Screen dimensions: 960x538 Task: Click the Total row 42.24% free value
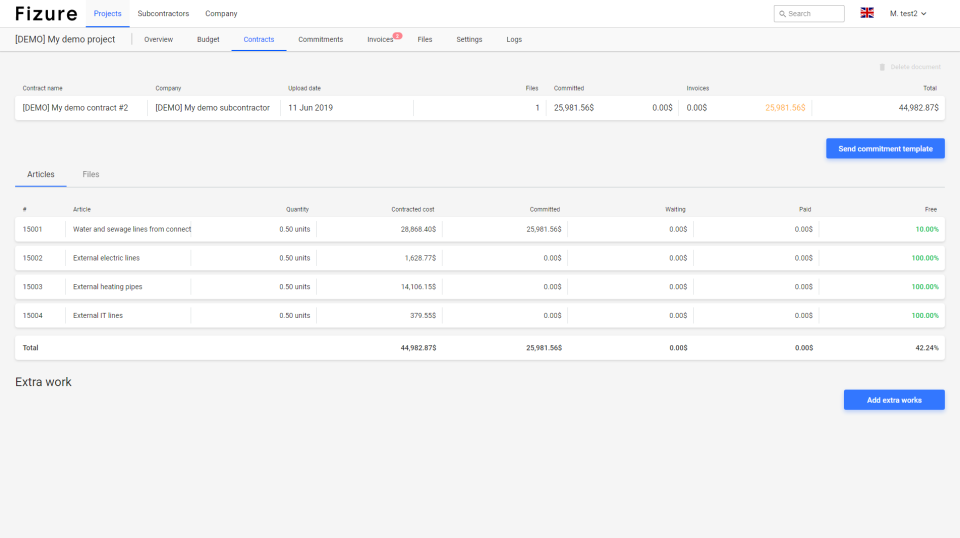point(927,348)
